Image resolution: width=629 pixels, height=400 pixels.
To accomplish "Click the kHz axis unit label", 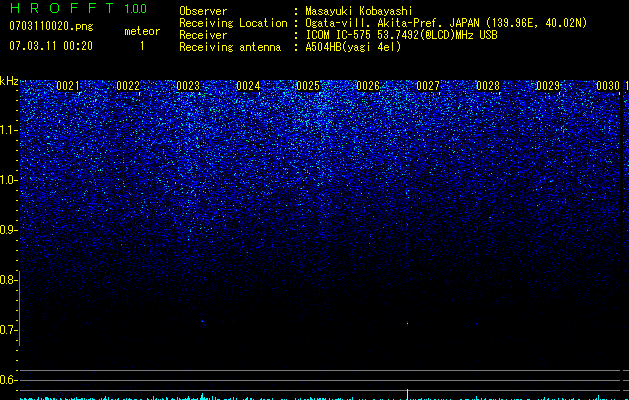I will 9,81.
